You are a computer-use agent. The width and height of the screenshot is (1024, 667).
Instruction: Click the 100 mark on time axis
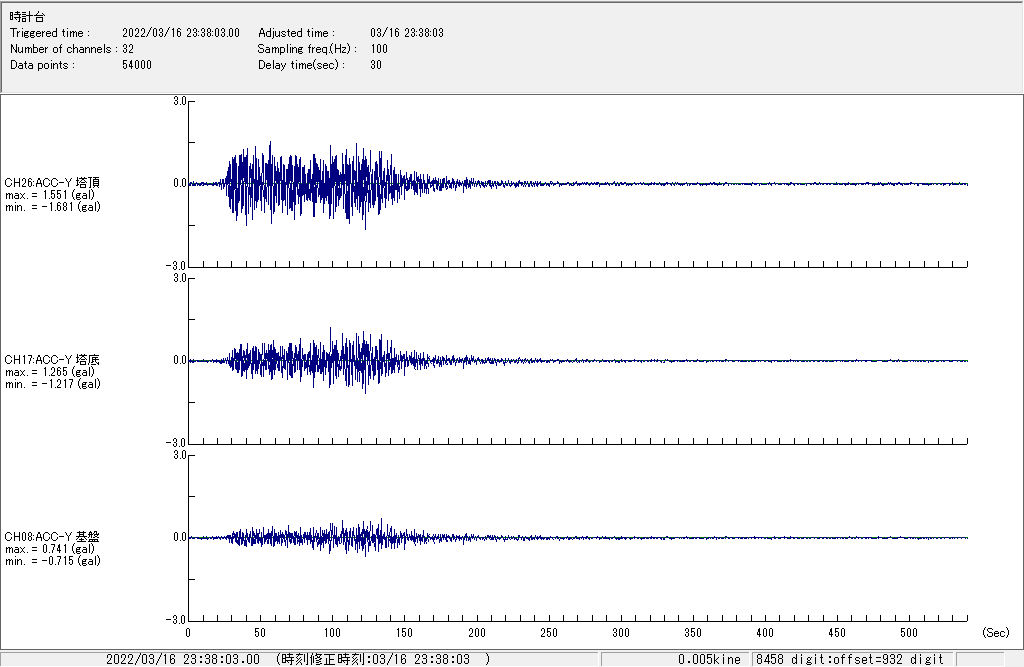332,633
